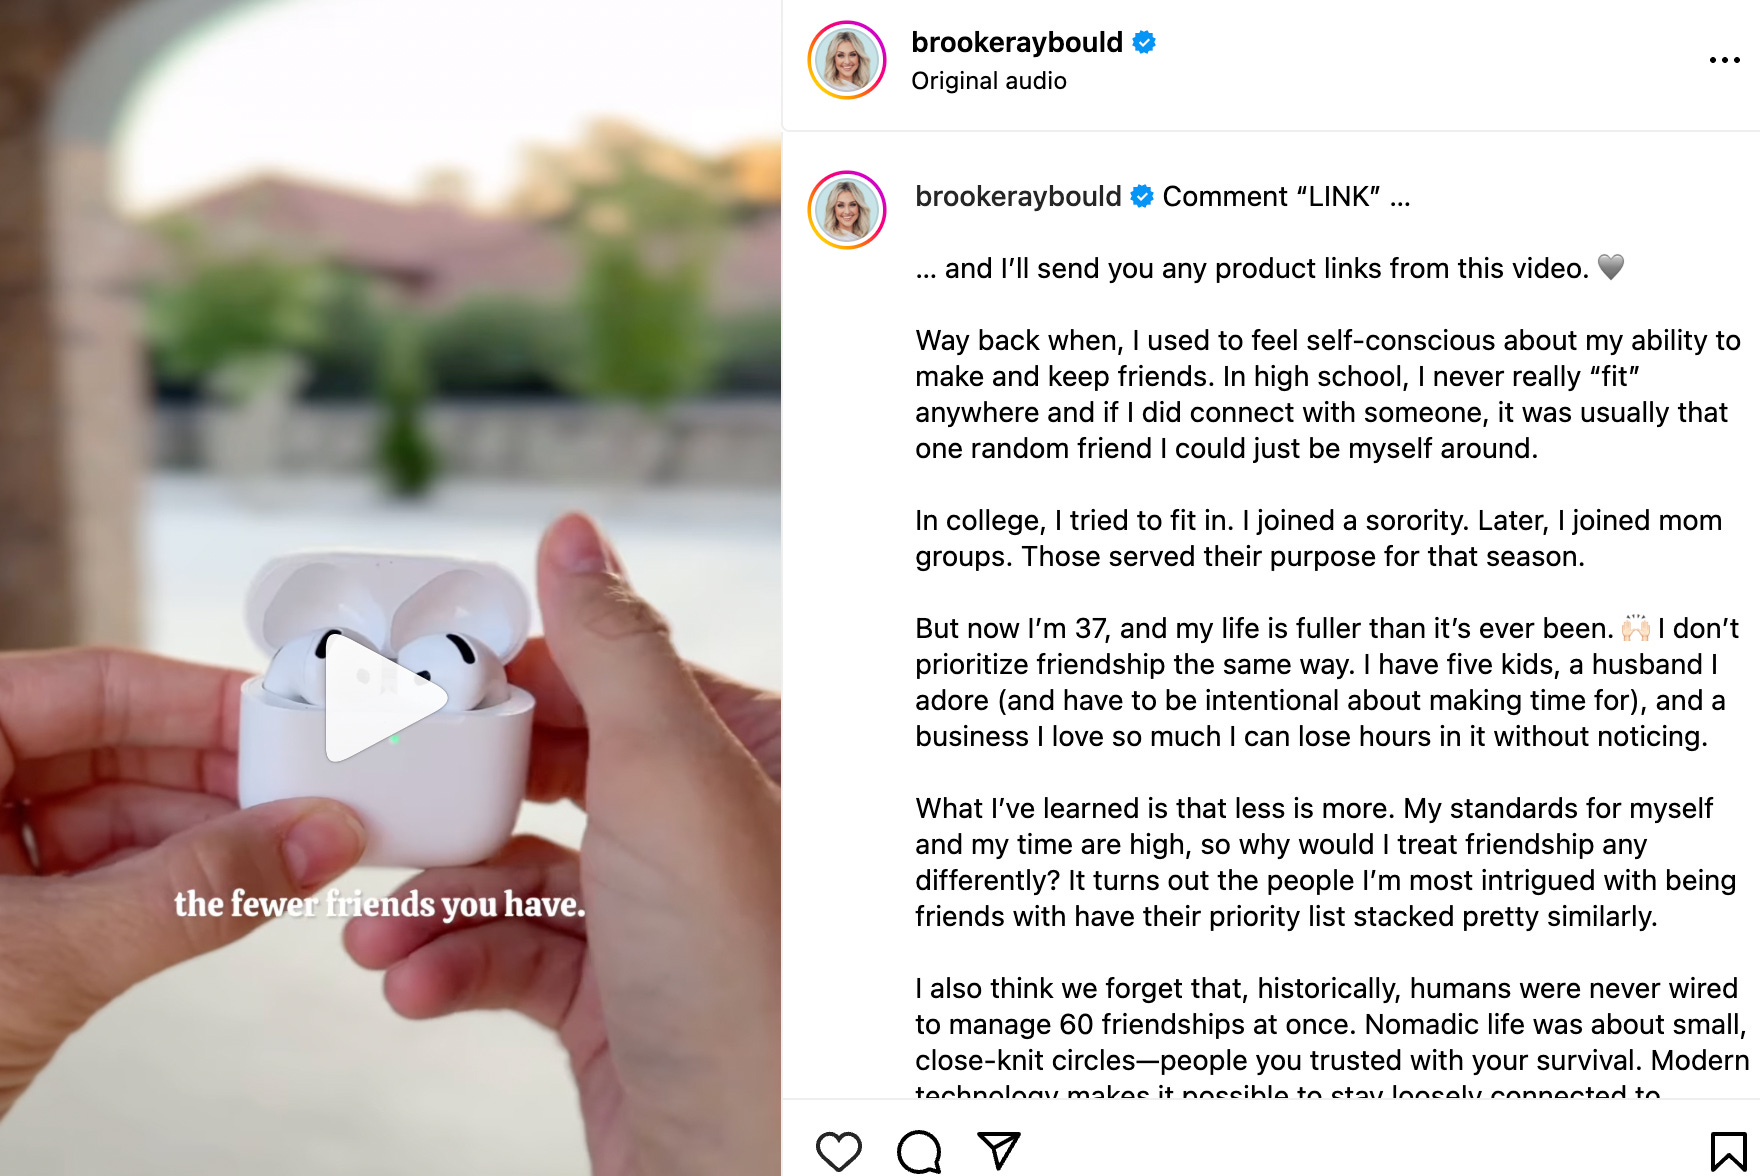Open more options three-dot menu
The image size is (1760, 1176).
[x=1724, y=60]
